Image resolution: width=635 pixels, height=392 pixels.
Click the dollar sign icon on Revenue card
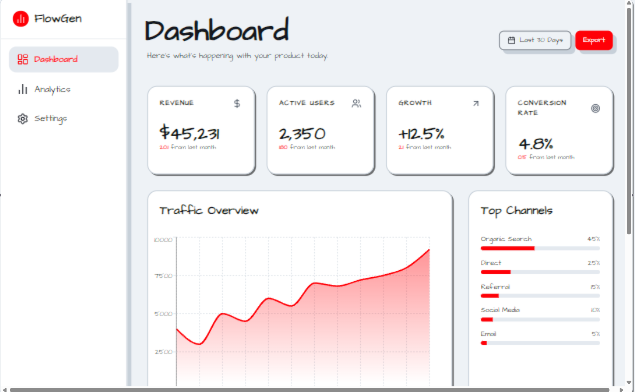pos(237,104)
